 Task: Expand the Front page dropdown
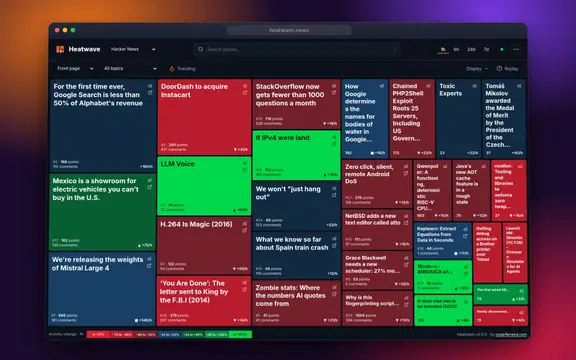tap(75, 68)
